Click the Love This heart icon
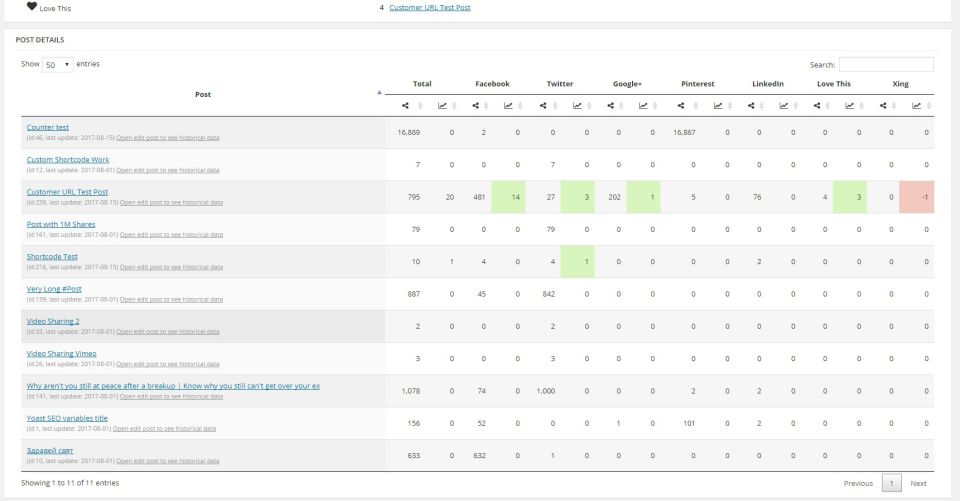 pos(31,6)
